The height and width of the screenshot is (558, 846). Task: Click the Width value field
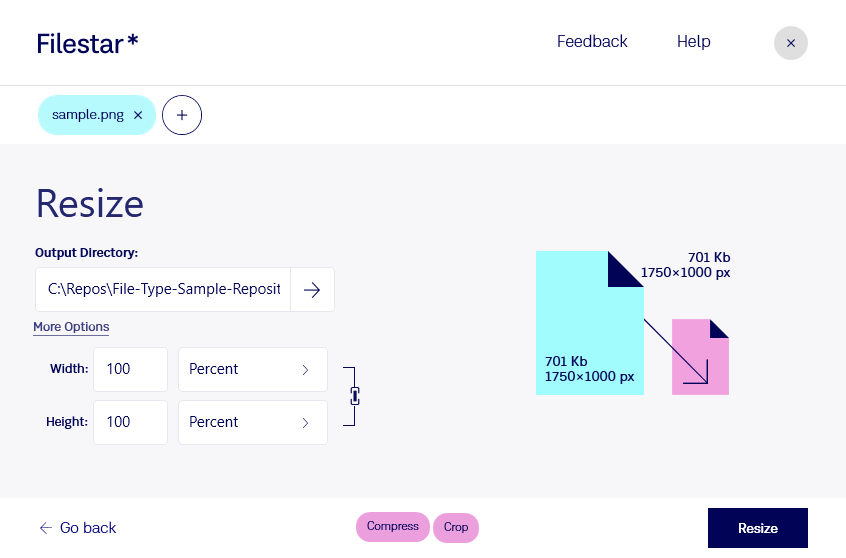click(131, 369)
